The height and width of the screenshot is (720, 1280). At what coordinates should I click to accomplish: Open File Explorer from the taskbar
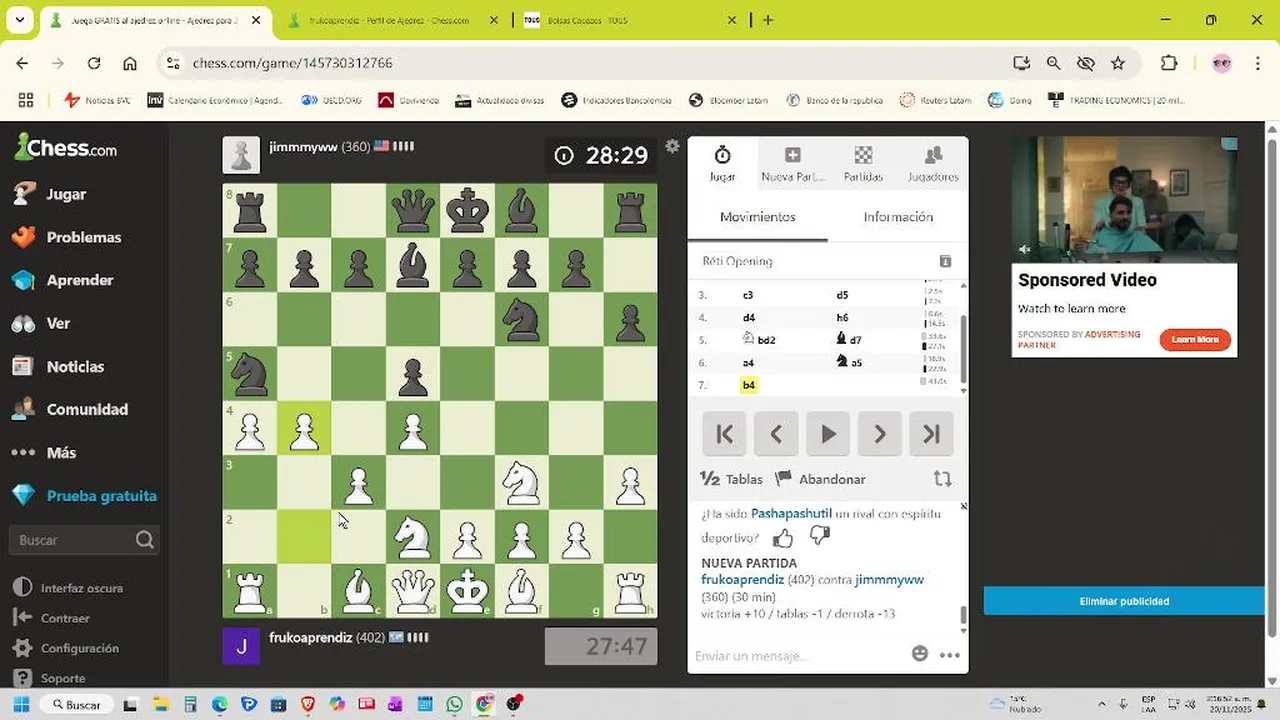(160, 704)
